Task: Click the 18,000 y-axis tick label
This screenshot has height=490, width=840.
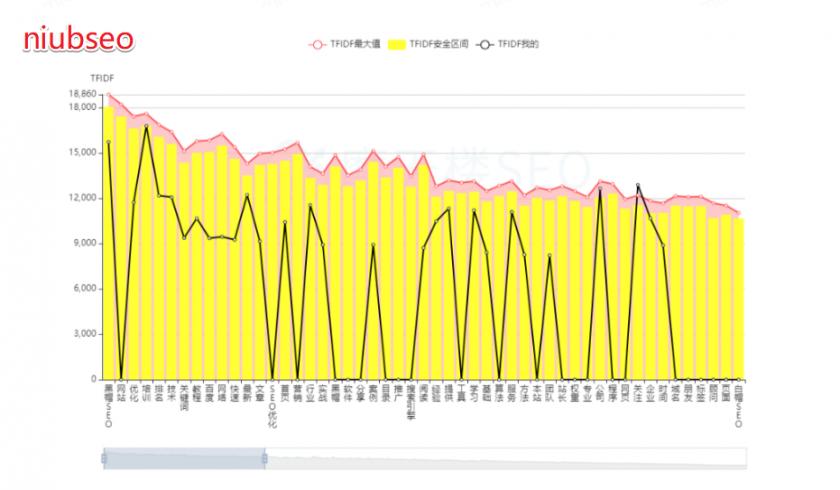Action: [x=82, y=107]
